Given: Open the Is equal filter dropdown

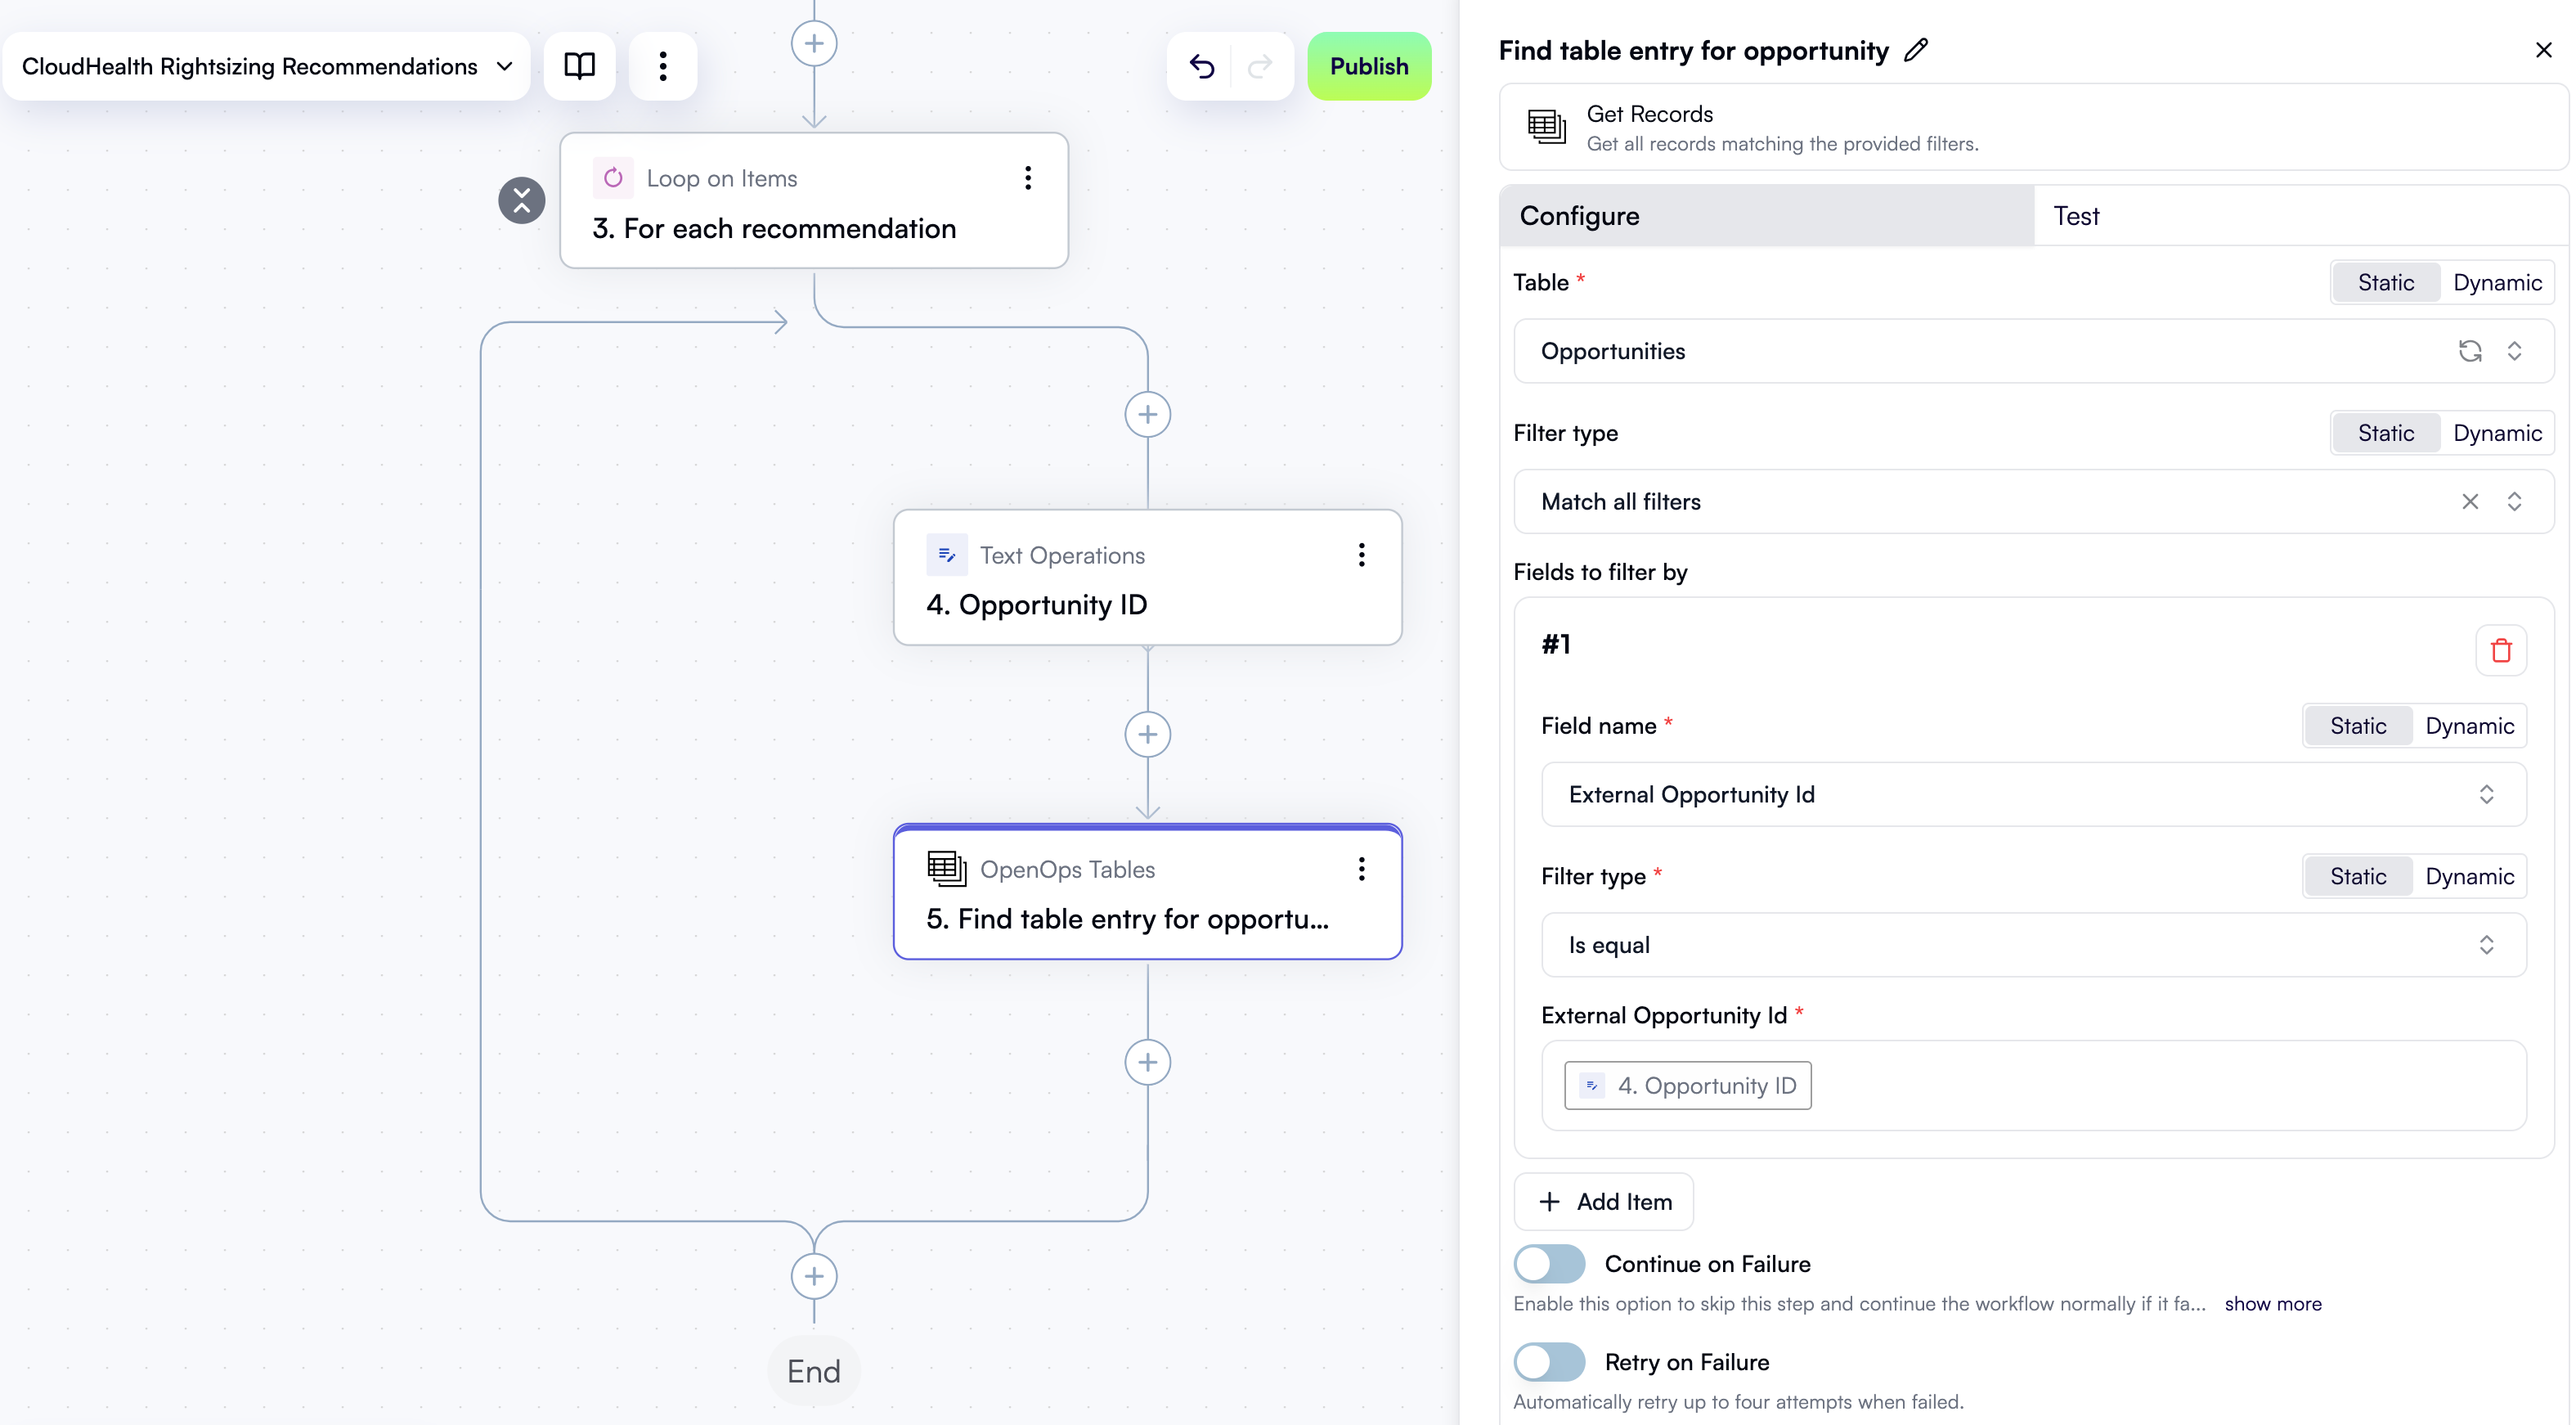Looking at the screenshot, I should pos(2033,945).
